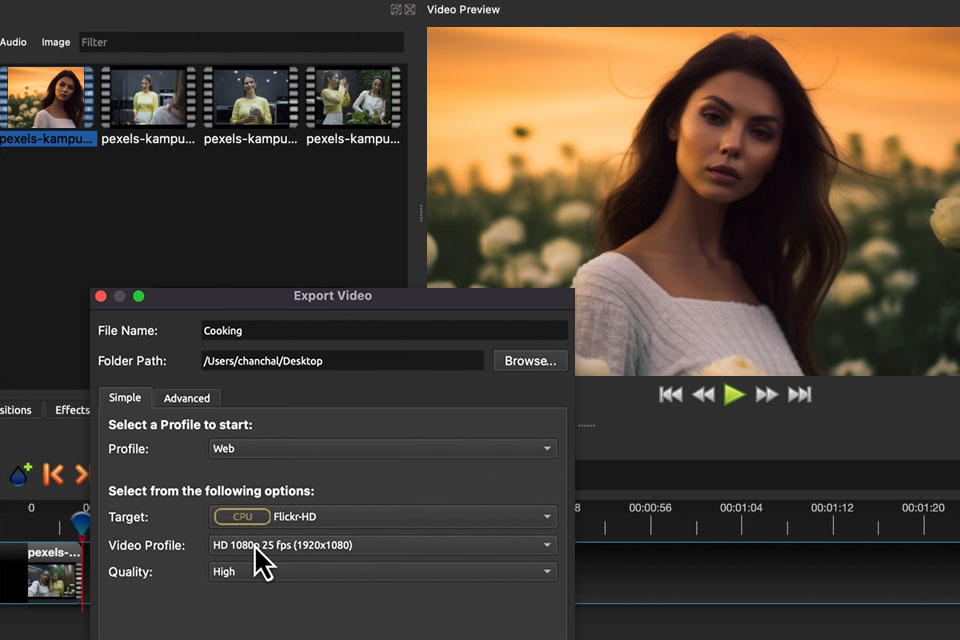Jump to end in Video Preview
Image resolution: width=960 pixels, height=640 pixels.
tap(800, 394)
